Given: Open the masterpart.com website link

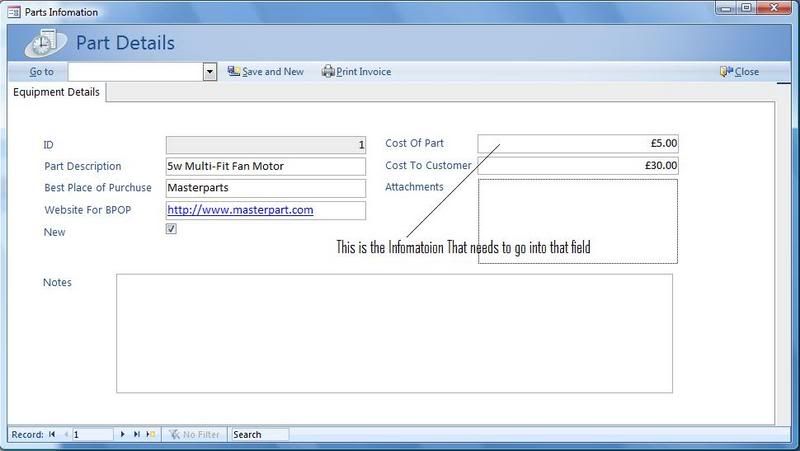Looking at the screenshot, I should pyautogui.click(x=240, y=210).
